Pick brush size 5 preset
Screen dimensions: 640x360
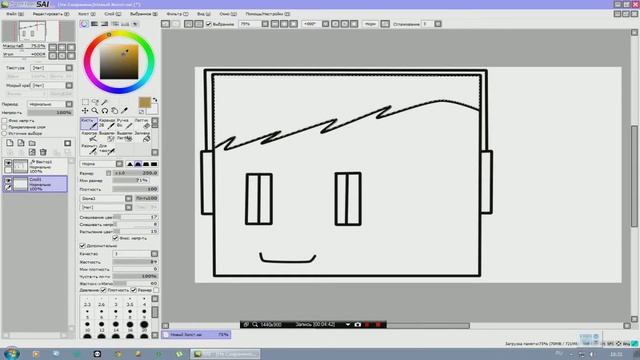tap(87, 314)
